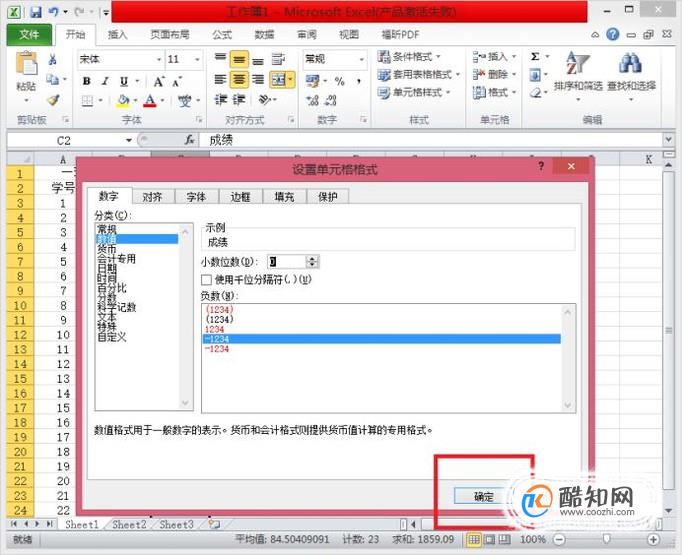Click the Percent Style icon
This screenshot has width=682, height=555.
[340, 81]
